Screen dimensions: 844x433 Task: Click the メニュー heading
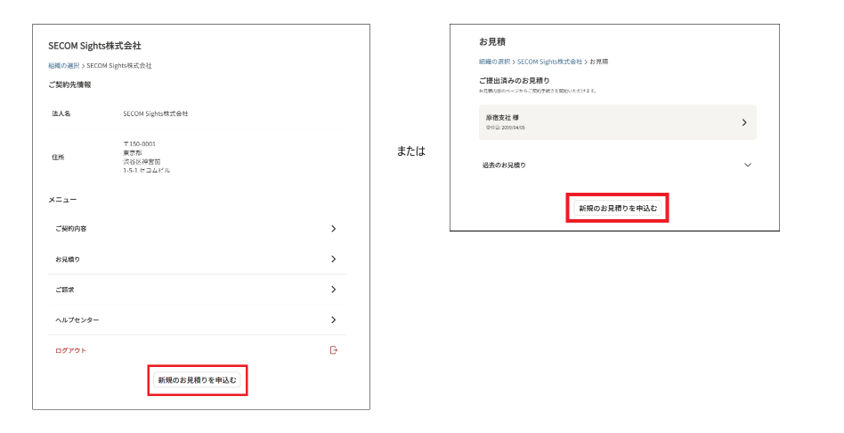click(x=62, y=200)
